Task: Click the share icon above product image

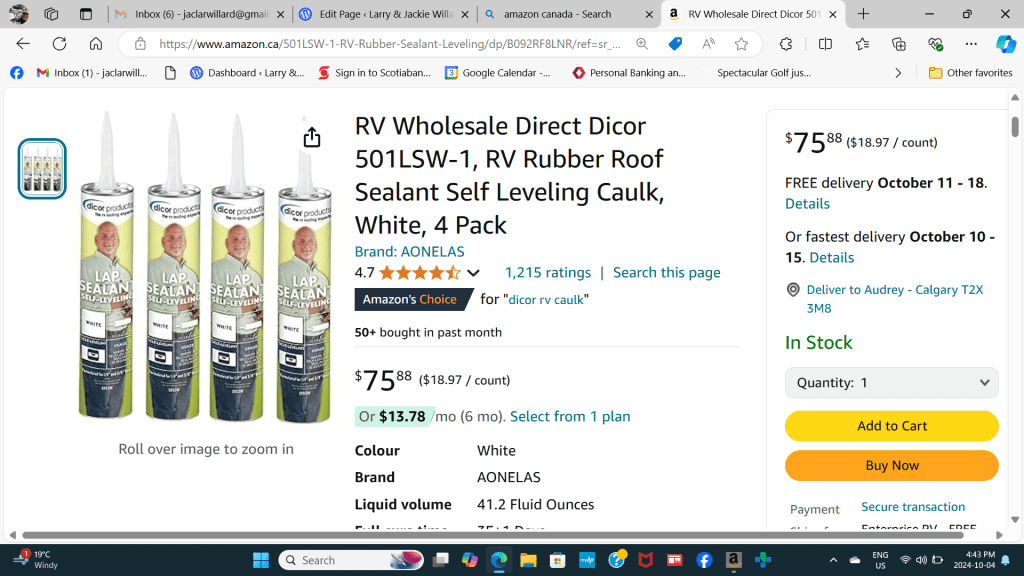Action: (x=312, y=137)
